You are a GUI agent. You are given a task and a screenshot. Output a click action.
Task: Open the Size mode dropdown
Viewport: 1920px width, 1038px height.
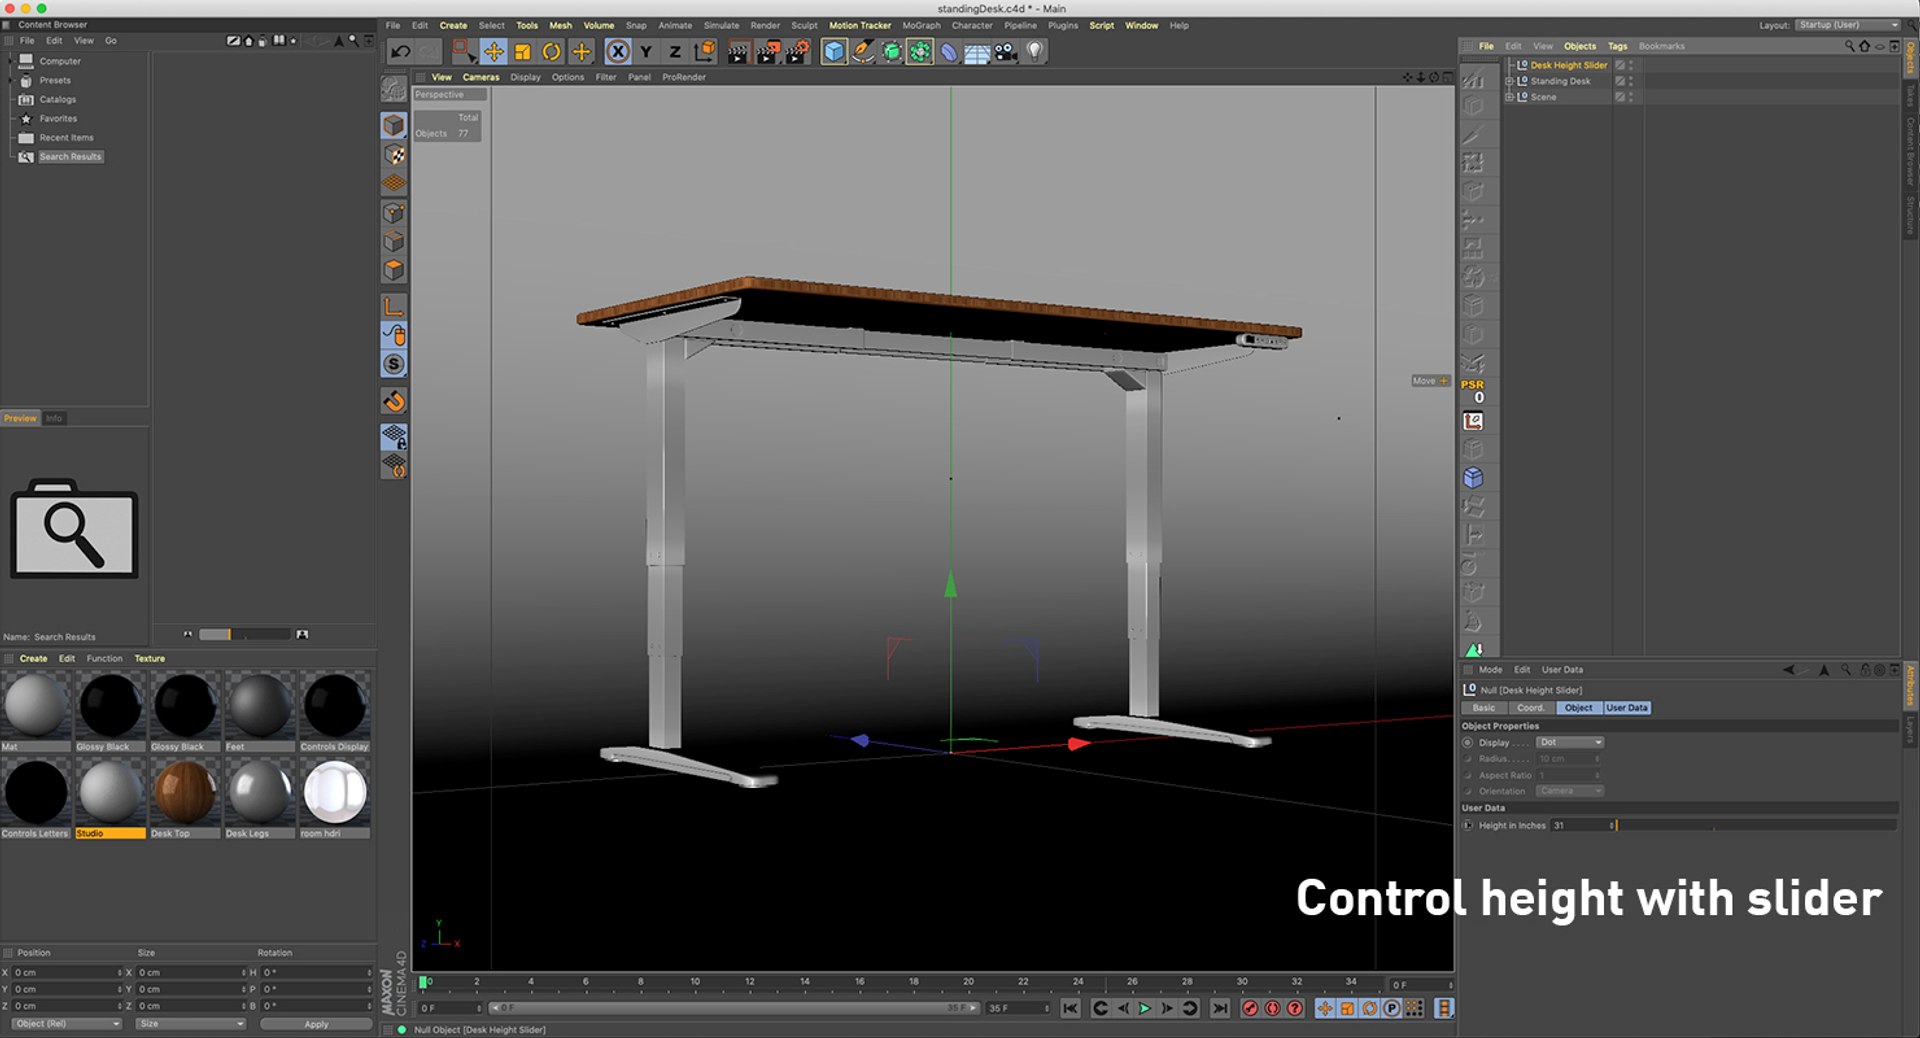pos(191,1024)
